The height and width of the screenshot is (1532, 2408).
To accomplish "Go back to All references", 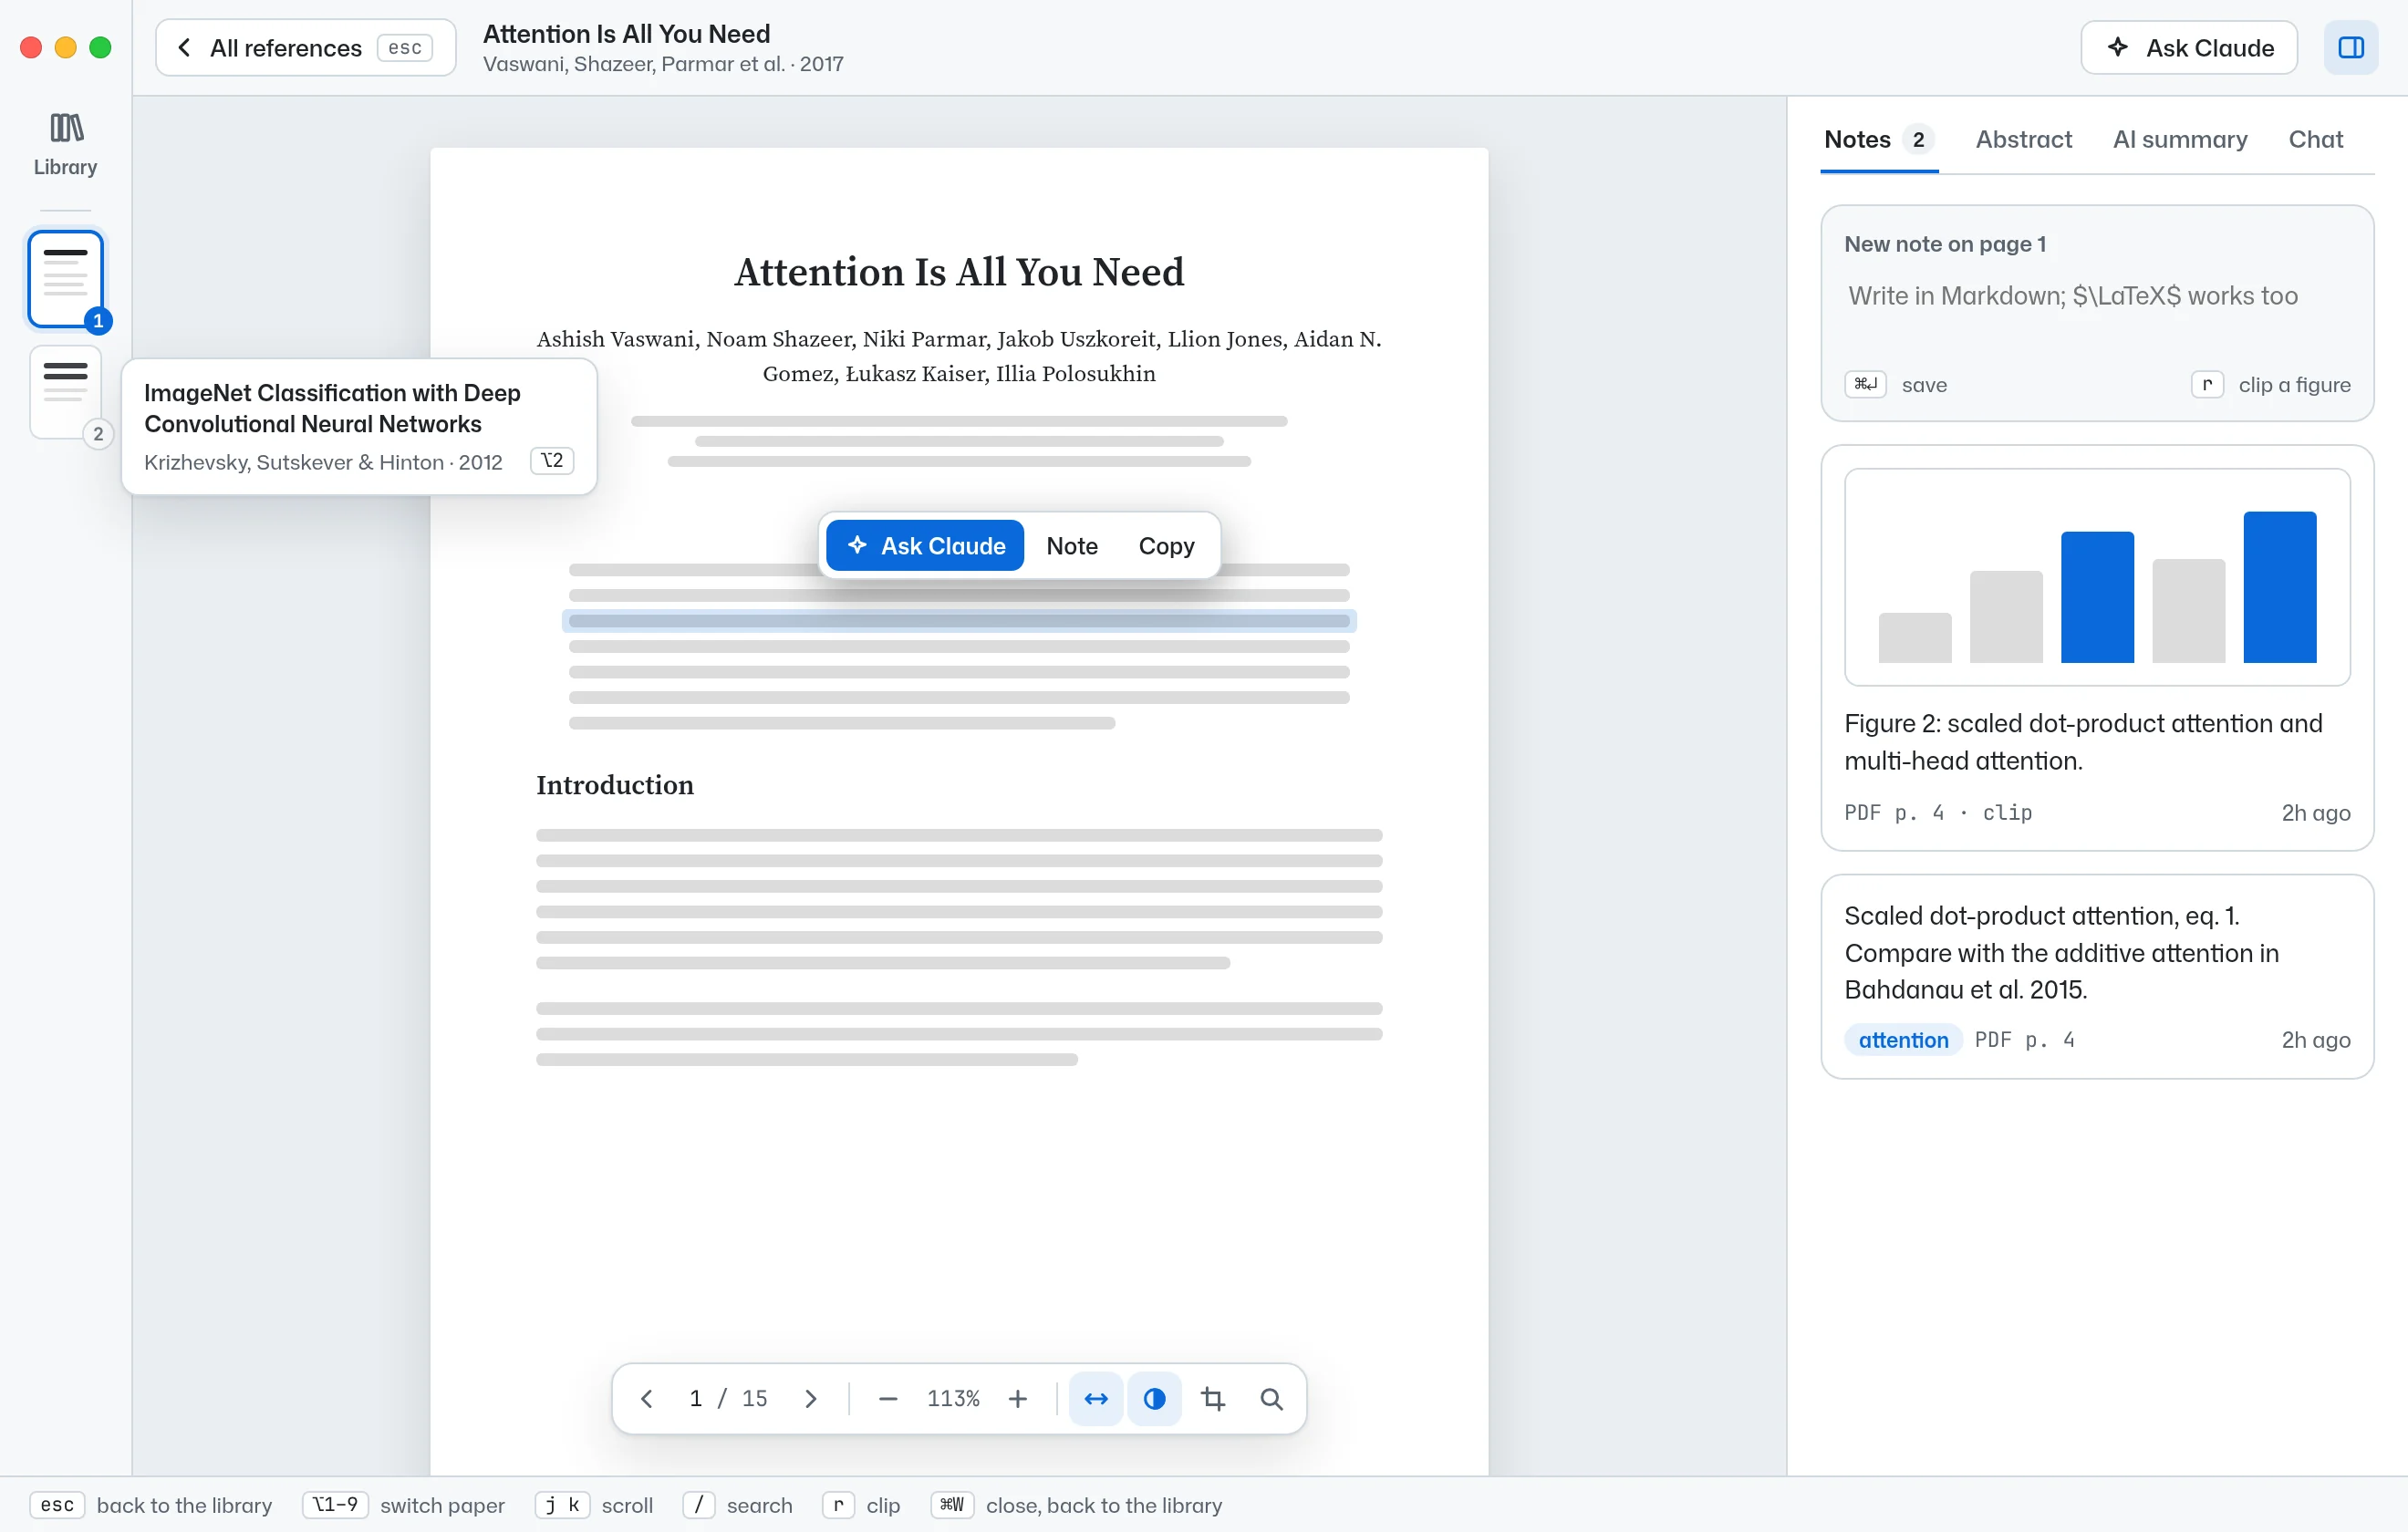I will click(x=305, y=48).
